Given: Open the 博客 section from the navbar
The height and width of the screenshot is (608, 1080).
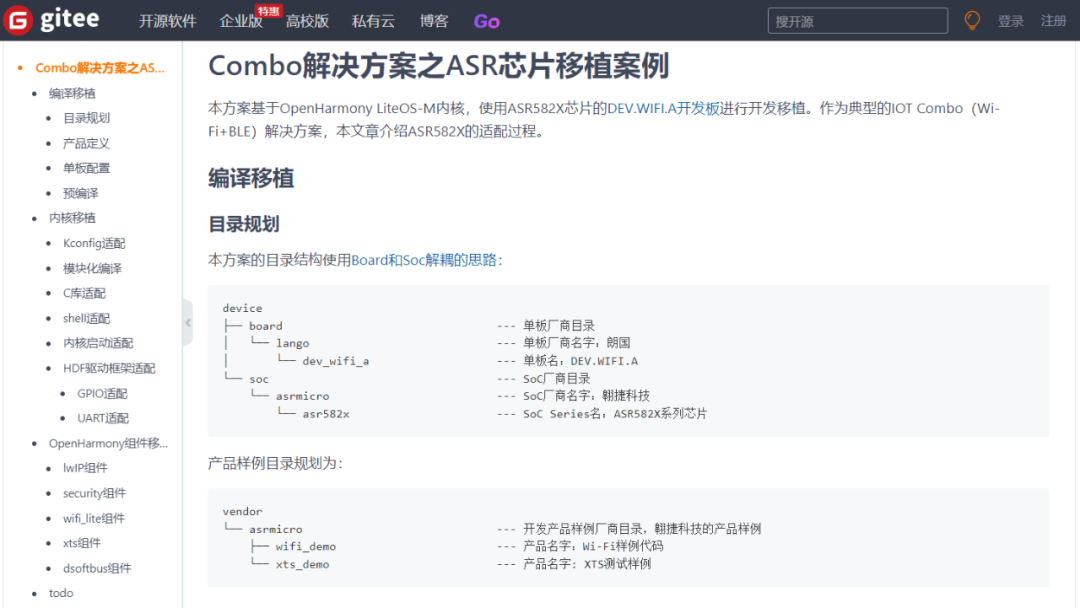Looking at the screenshot, I should click(x=433, y=20).
